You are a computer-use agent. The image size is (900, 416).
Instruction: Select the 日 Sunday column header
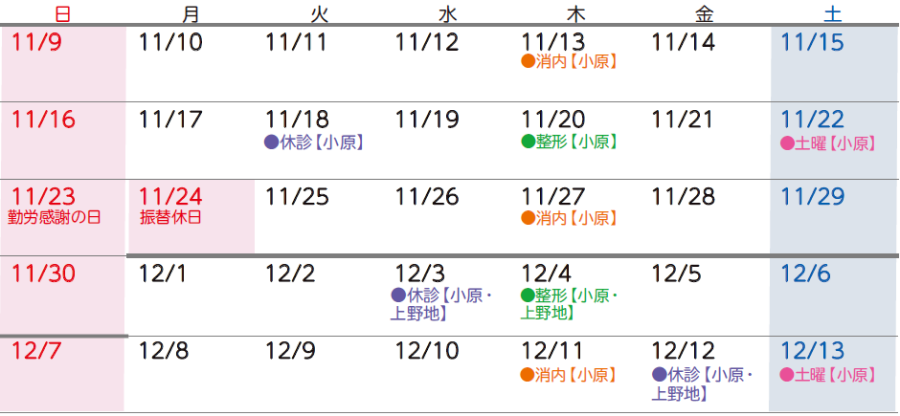63,14
